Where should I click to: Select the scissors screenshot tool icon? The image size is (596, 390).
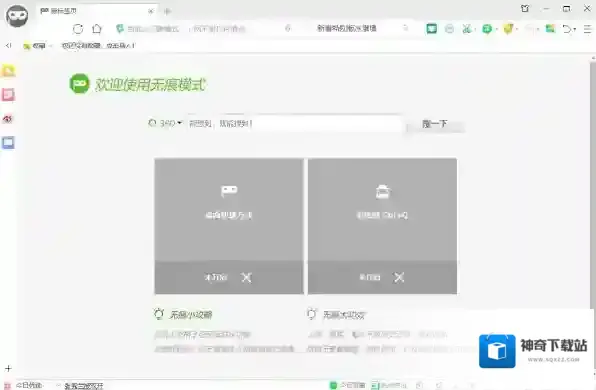tap(466, 29)
